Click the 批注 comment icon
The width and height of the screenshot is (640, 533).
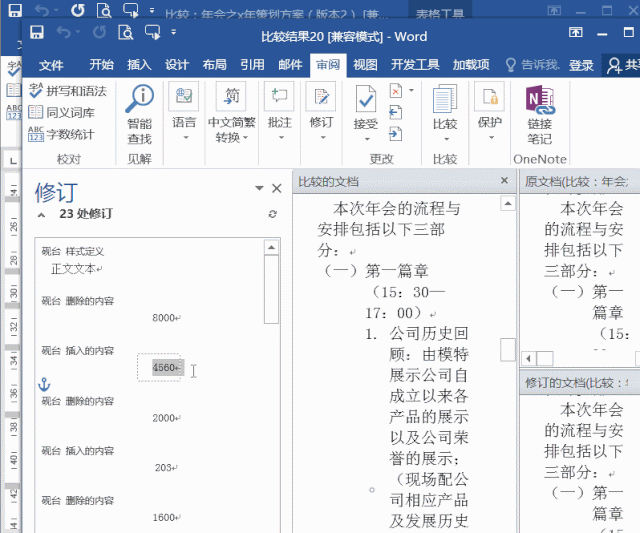[x=279, y=96]
